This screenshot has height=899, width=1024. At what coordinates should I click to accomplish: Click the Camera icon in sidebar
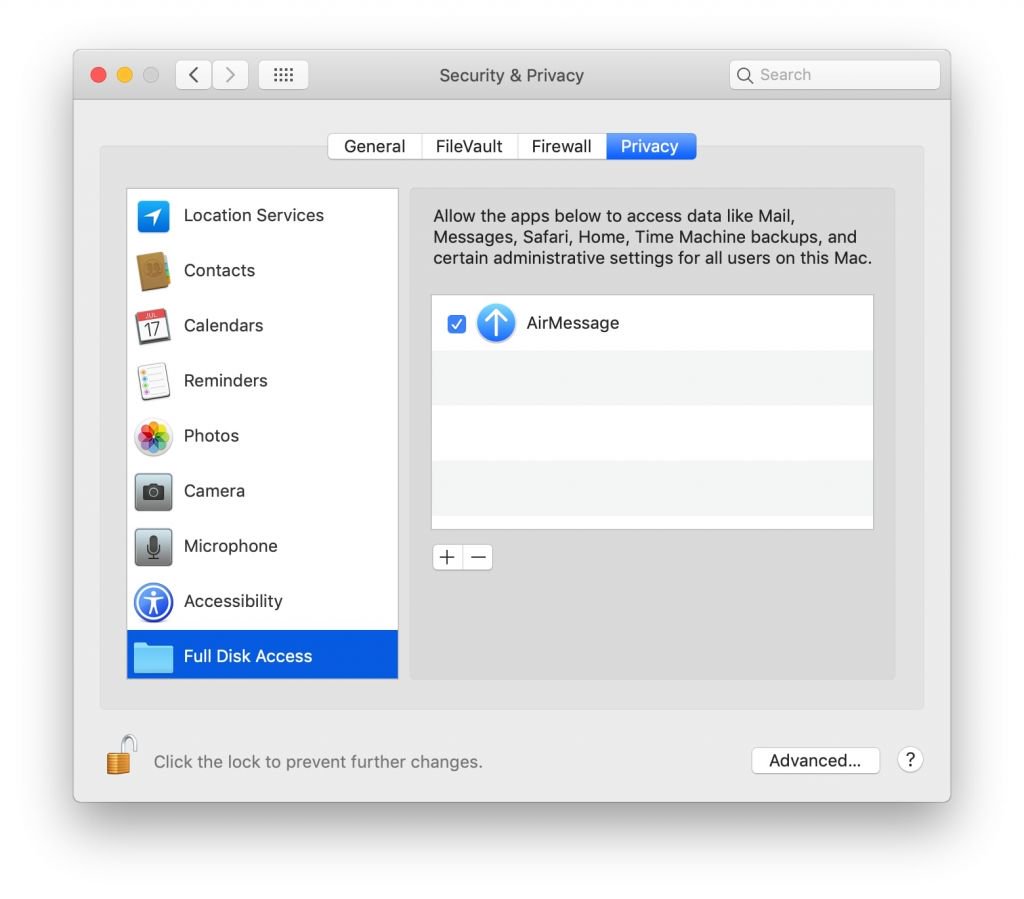[153, 492]
